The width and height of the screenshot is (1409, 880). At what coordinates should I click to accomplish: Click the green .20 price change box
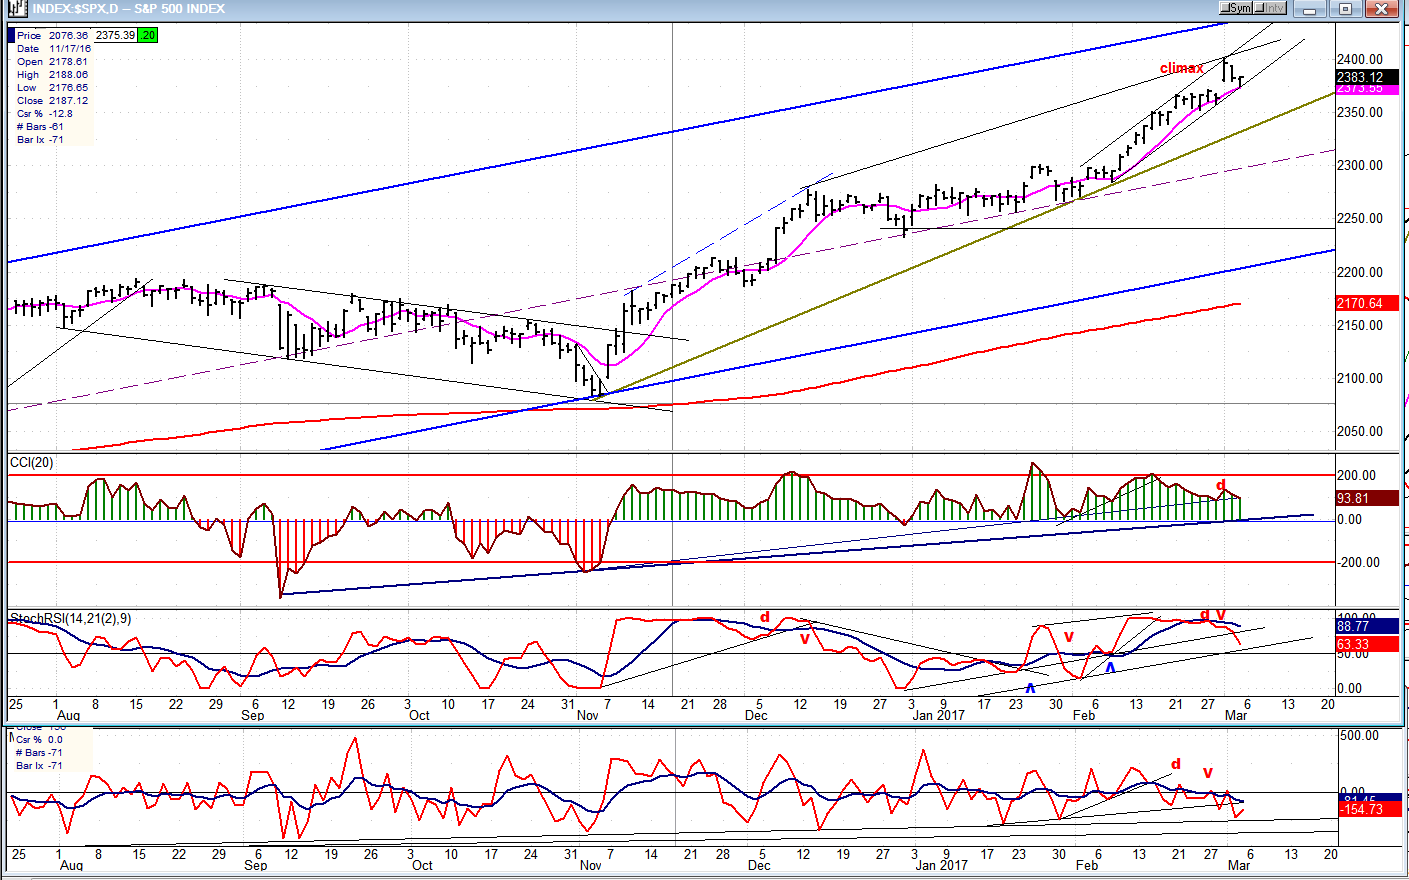[148, 35]
